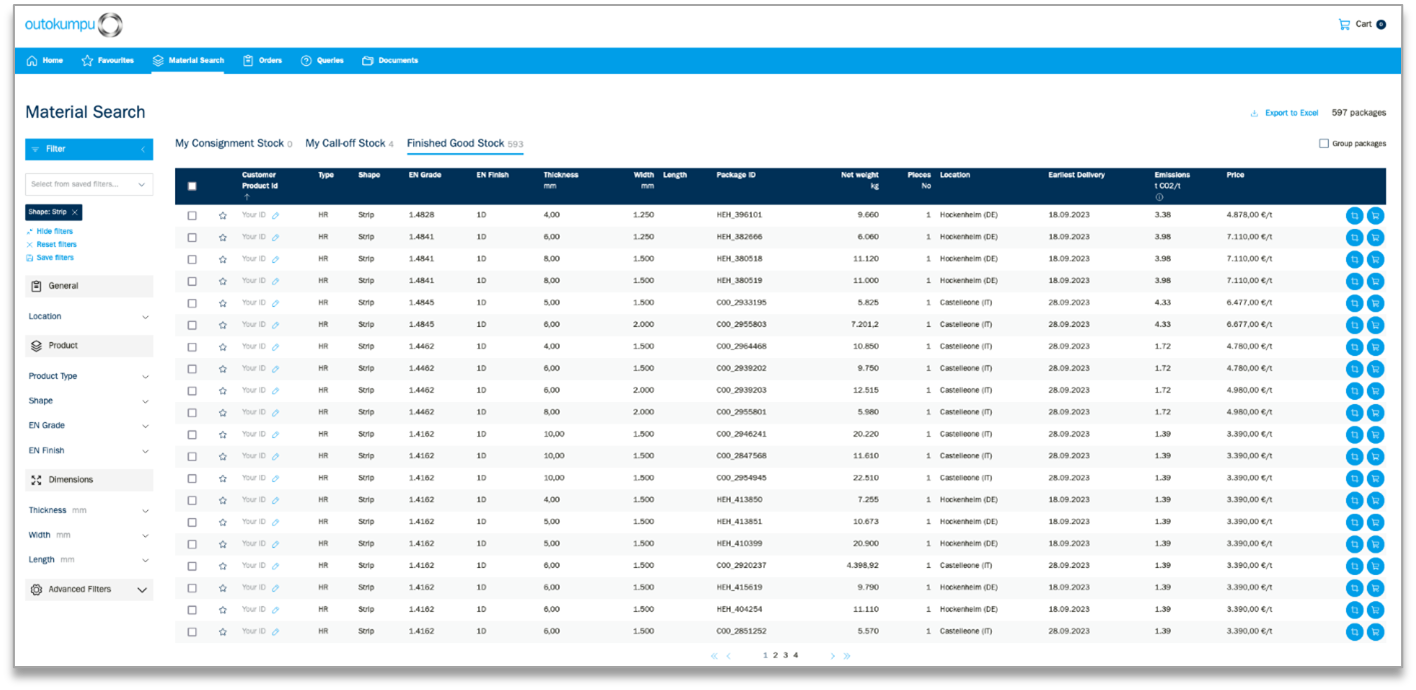Enable Group packages checkbox
1416x690 pixels.
tap(1324, 143)
